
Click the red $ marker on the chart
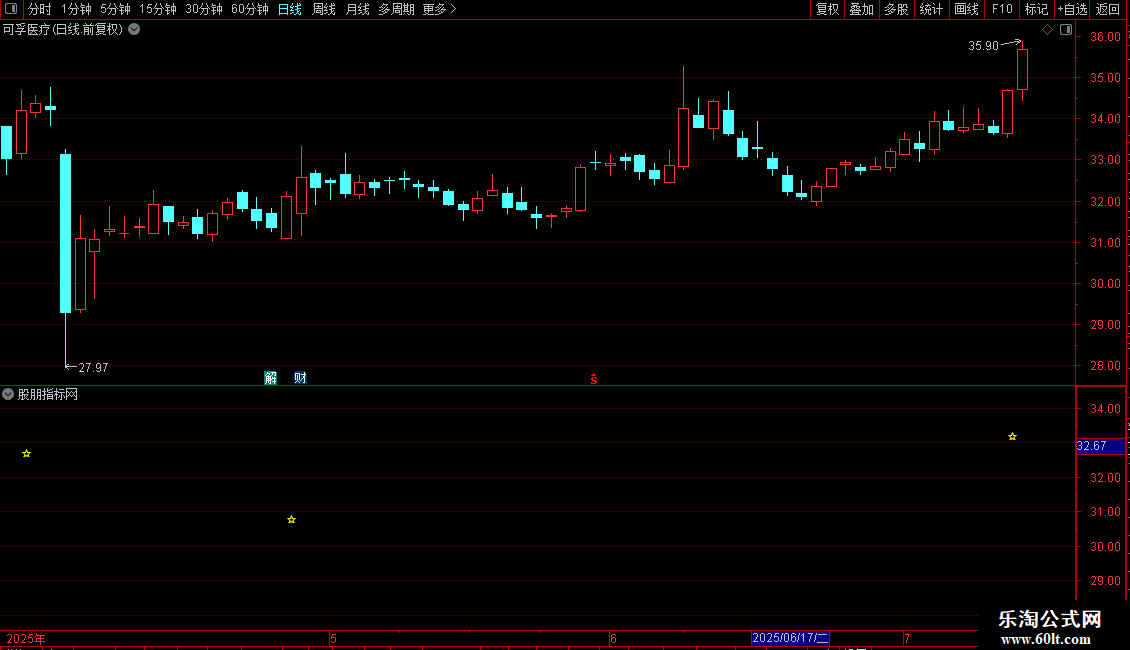click(x=594, y=379)
